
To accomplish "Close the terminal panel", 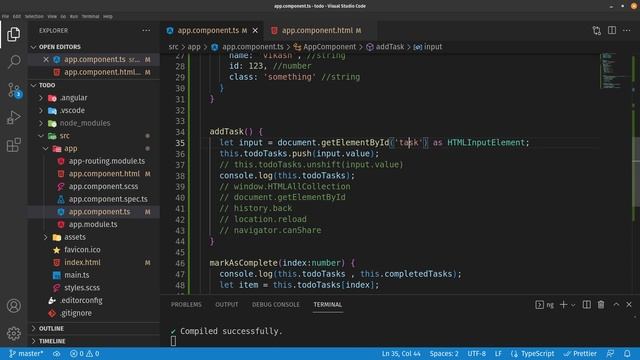I will coord(629,304).
